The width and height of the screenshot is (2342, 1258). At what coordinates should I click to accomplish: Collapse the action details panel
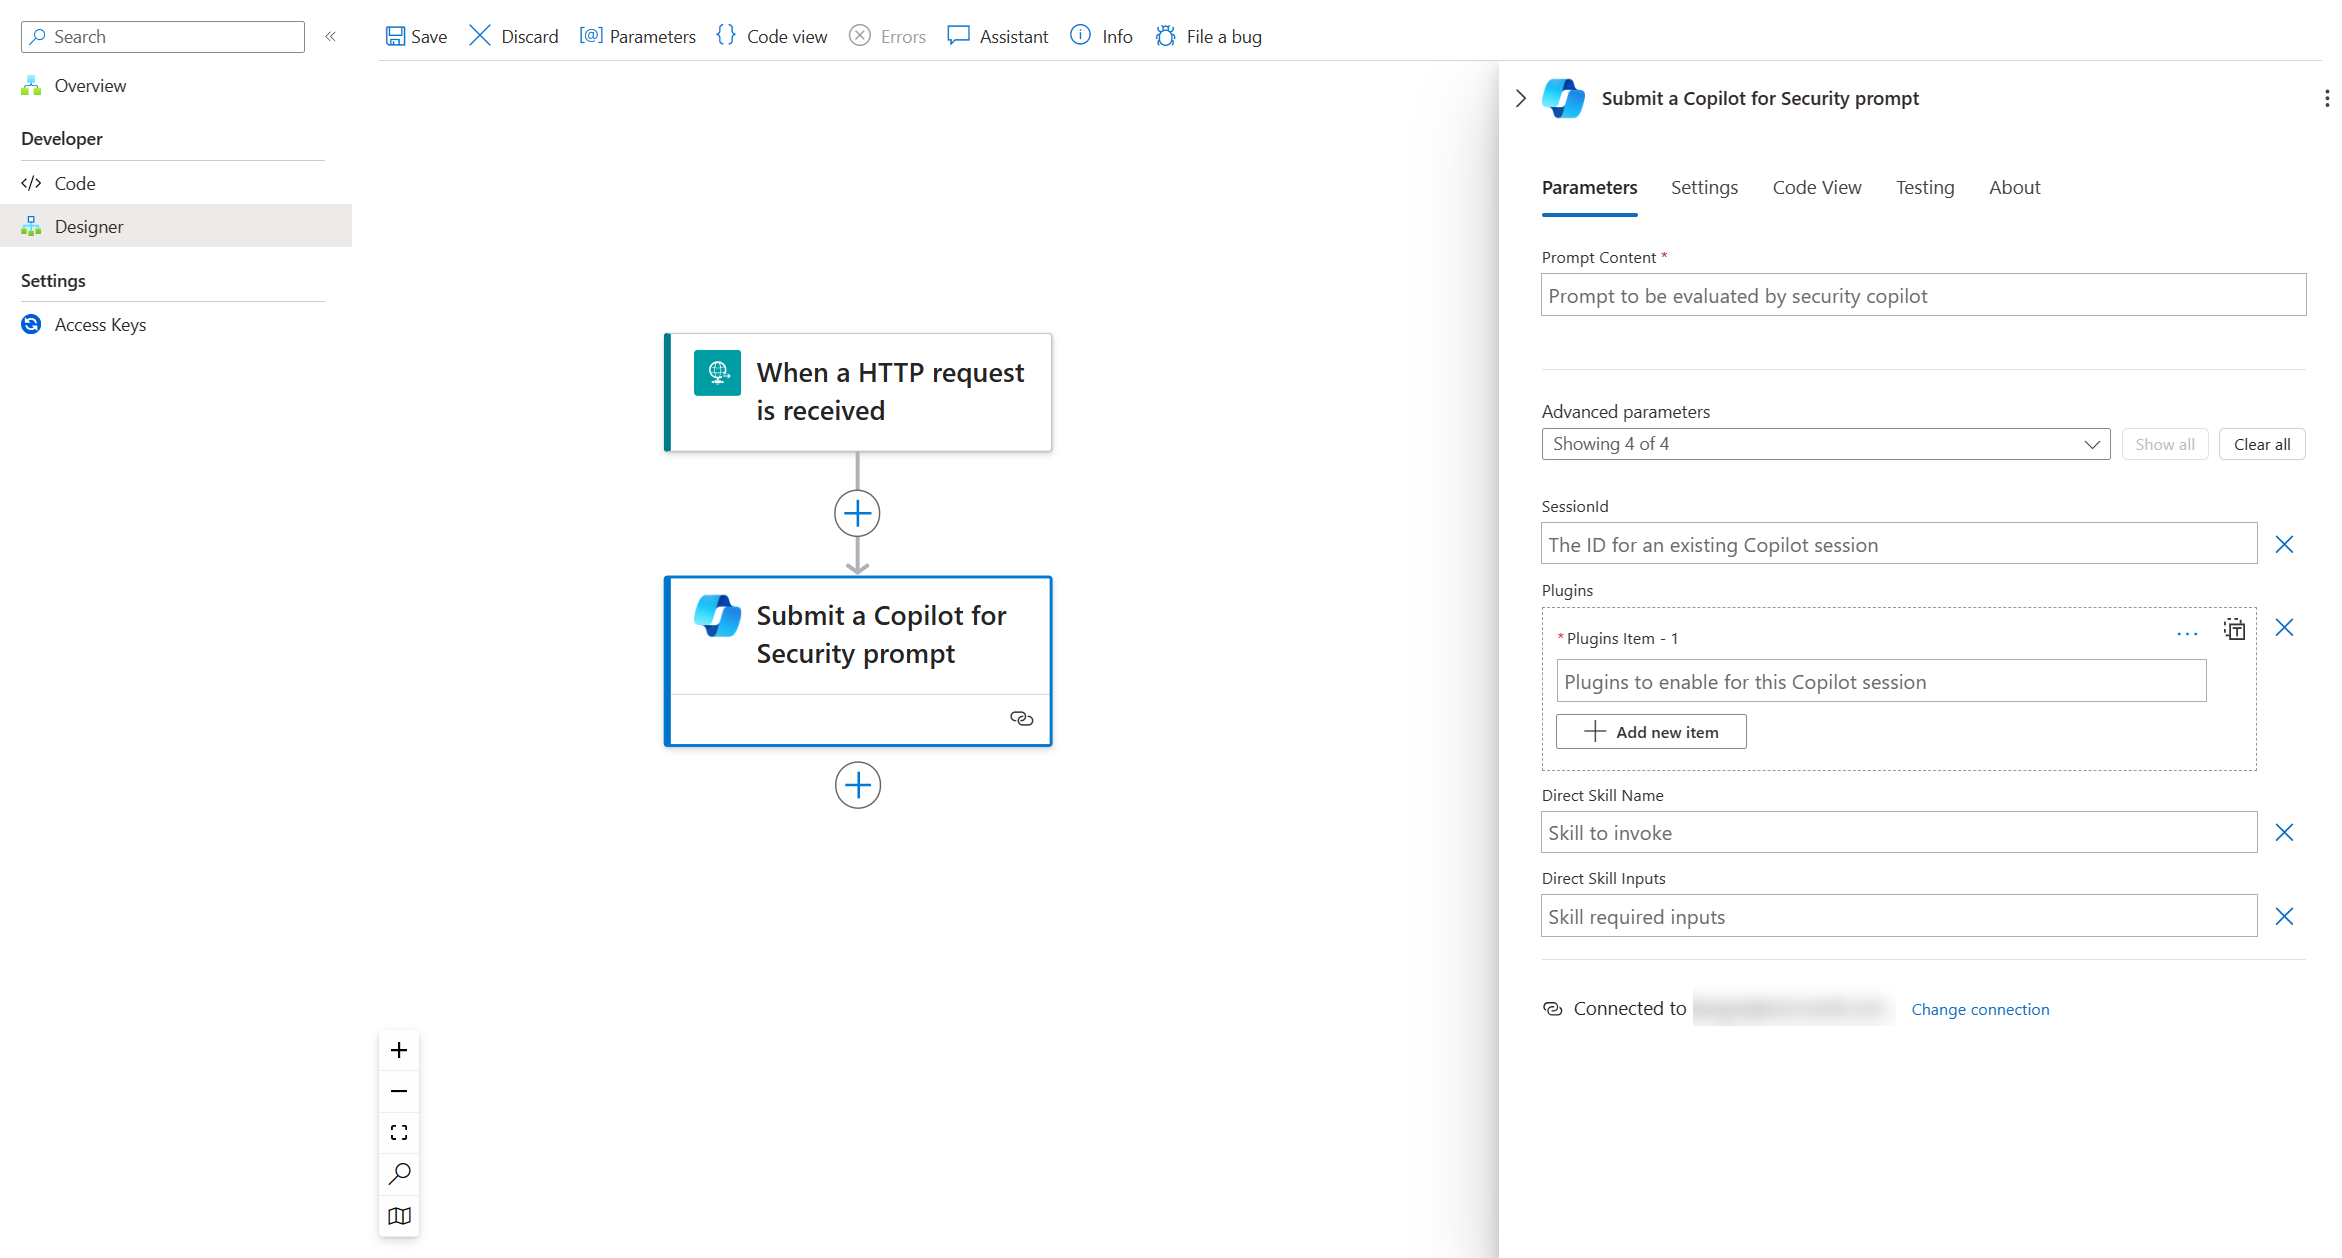pyautogui.click(x=1520, y=98)
